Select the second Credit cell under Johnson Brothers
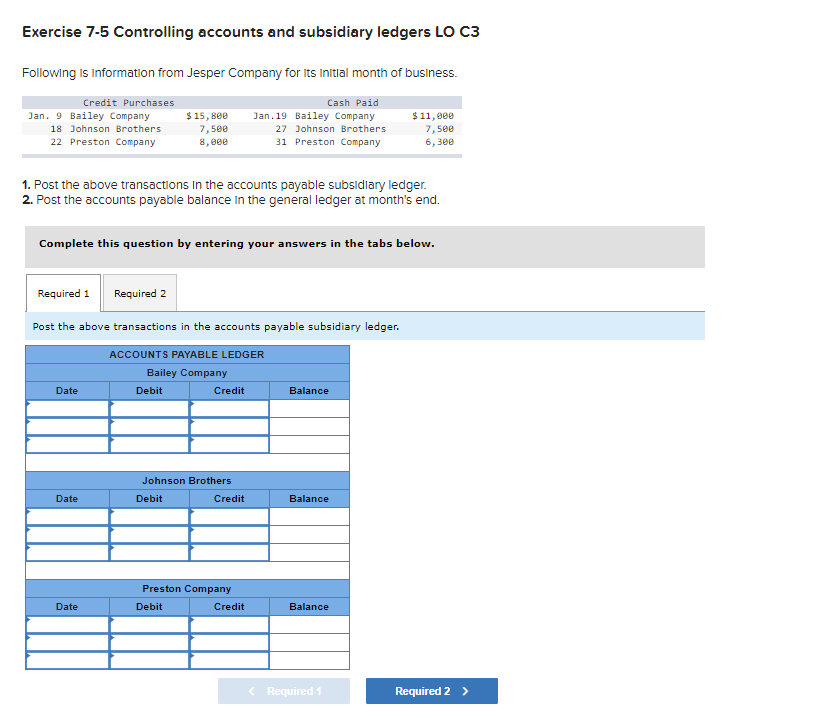This screenshot has height=718, width=830. [228, 533]
